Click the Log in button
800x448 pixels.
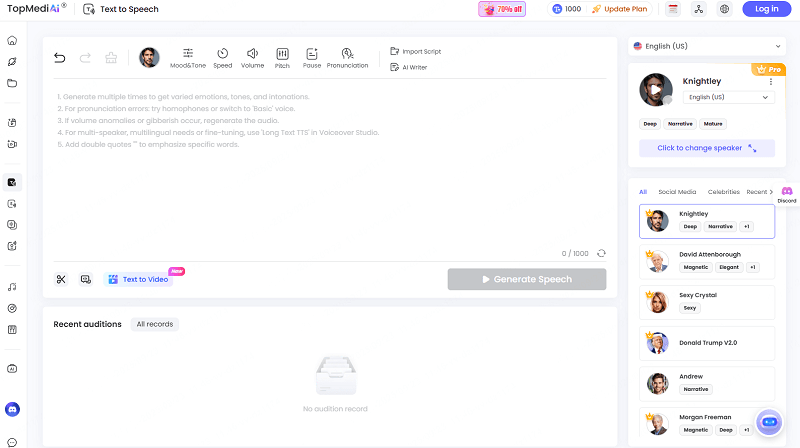pyautogui.click(x=766, y=9)
